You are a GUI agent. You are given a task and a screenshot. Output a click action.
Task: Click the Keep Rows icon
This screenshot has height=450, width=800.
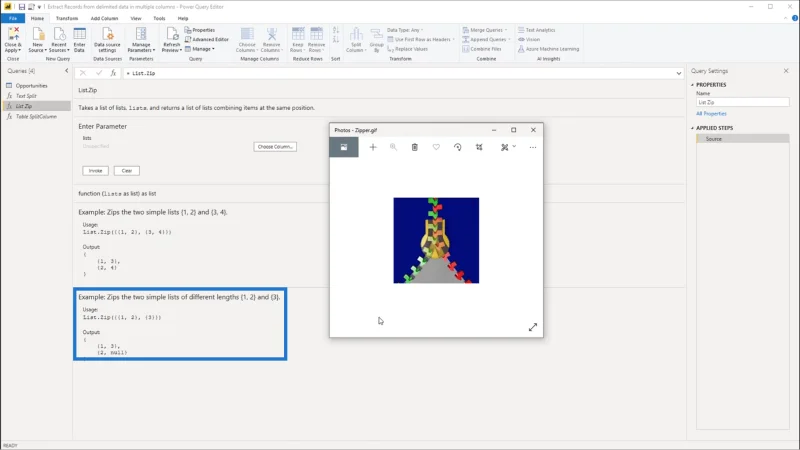click(x=298, y=35)
